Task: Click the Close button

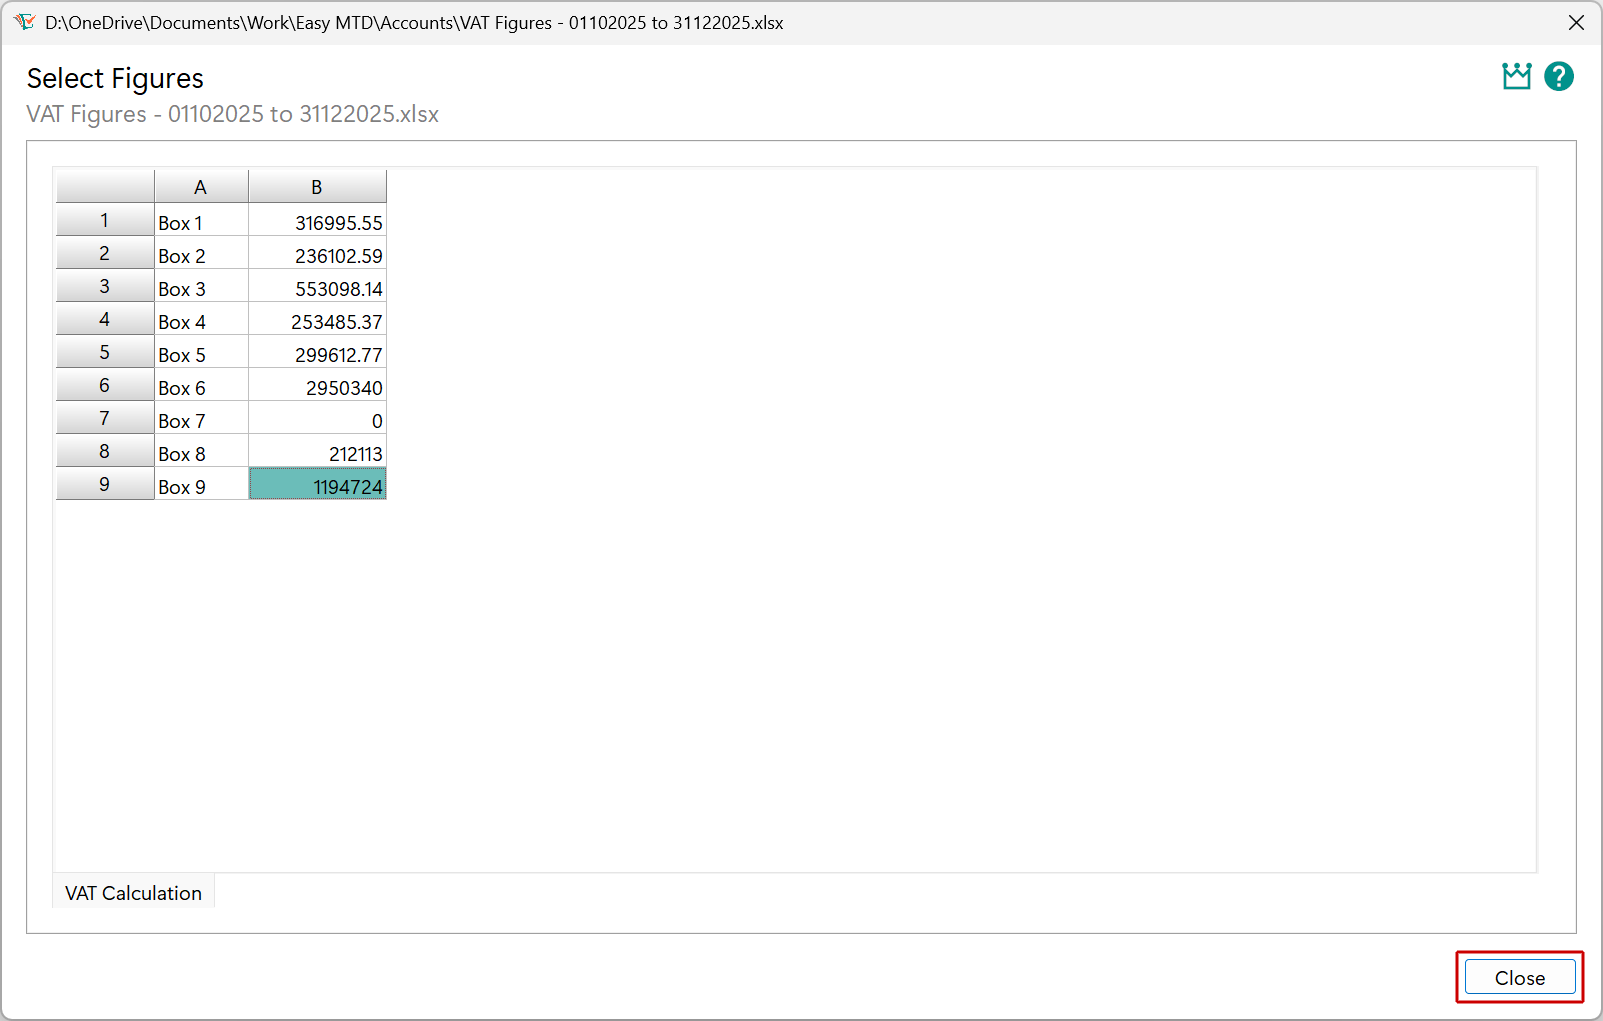Action: click(x=1518, y=977)
